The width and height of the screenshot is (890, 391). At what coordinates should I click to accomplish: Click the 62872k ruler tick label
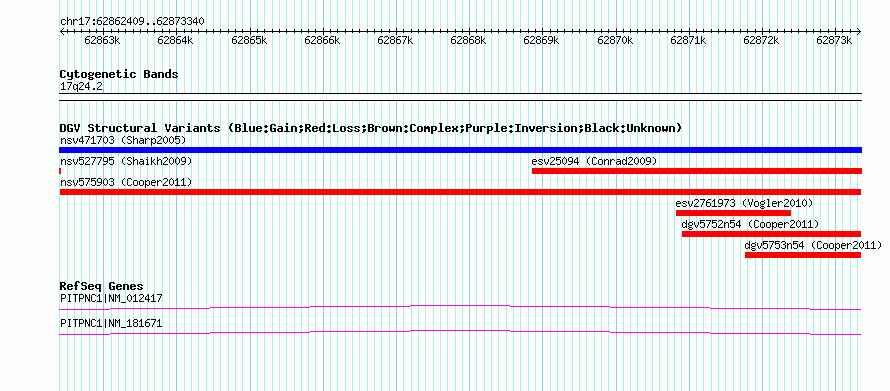762,40
